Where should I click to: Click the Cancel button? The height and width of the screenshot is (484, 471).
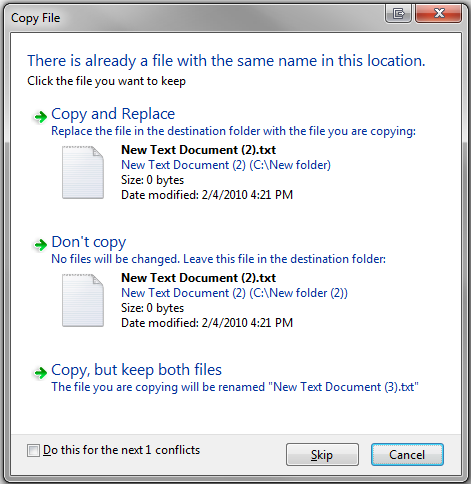tap(407, 454)
